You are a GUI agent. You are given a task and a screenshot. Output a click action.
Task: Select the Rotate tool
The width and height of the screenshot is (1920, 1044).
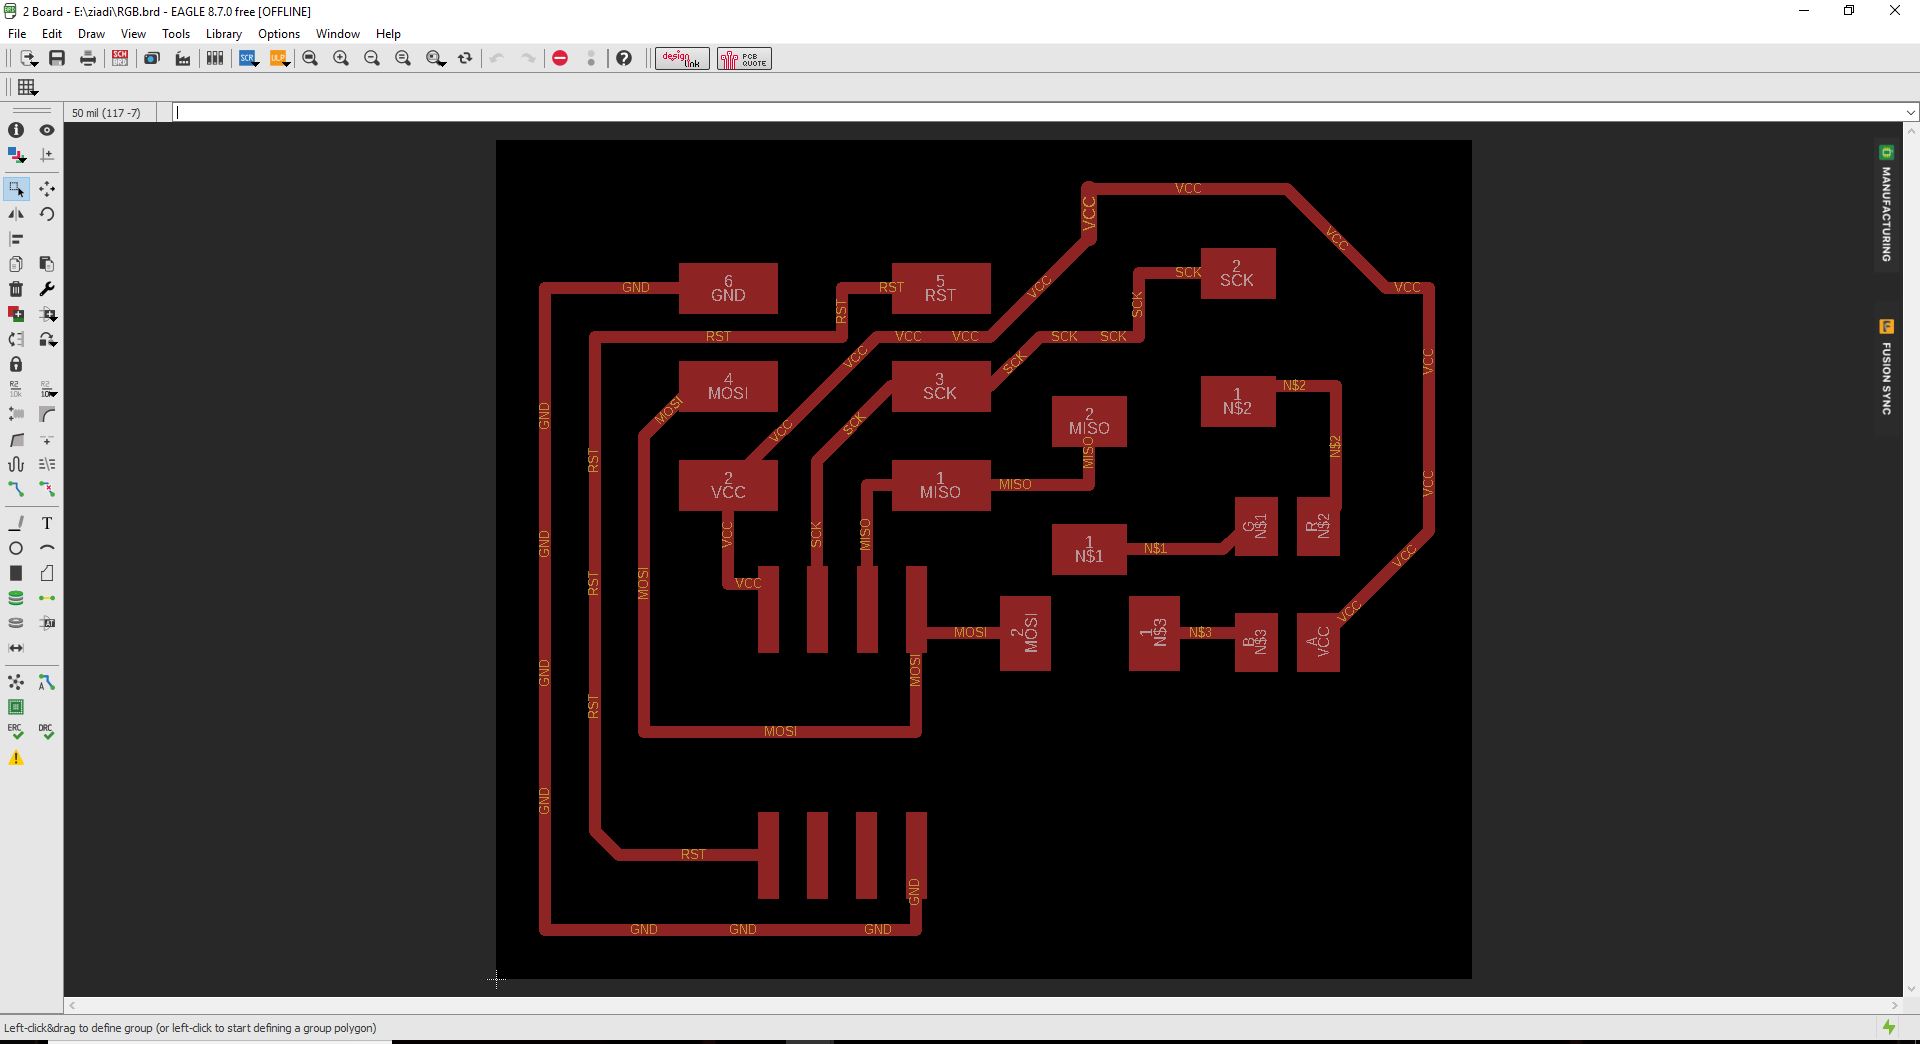pyautogui.click(x=47, y=214)
